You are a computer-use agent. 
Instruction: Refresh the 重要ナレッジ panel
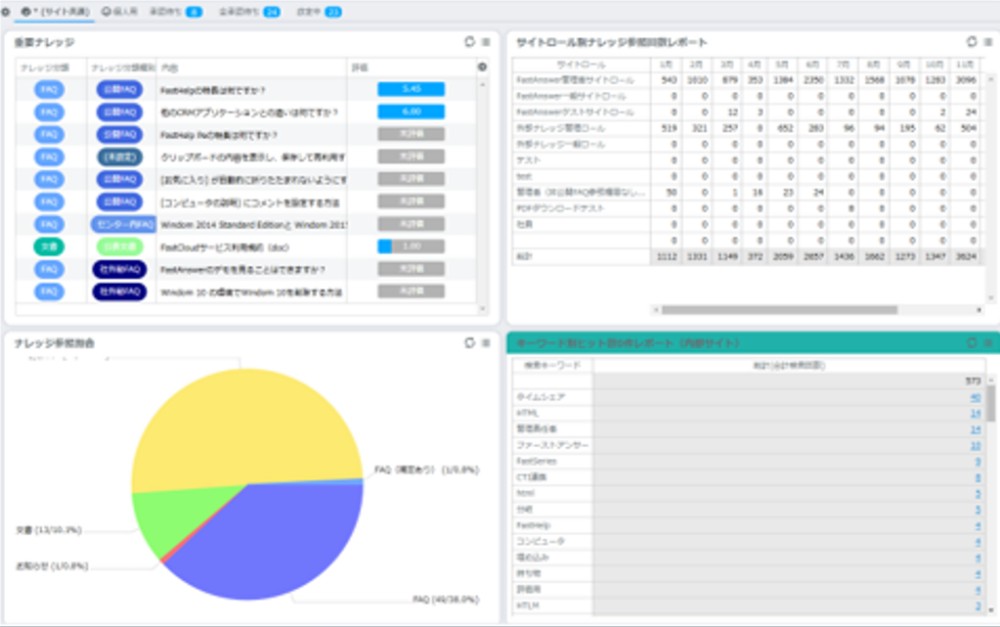click(470, 41)
